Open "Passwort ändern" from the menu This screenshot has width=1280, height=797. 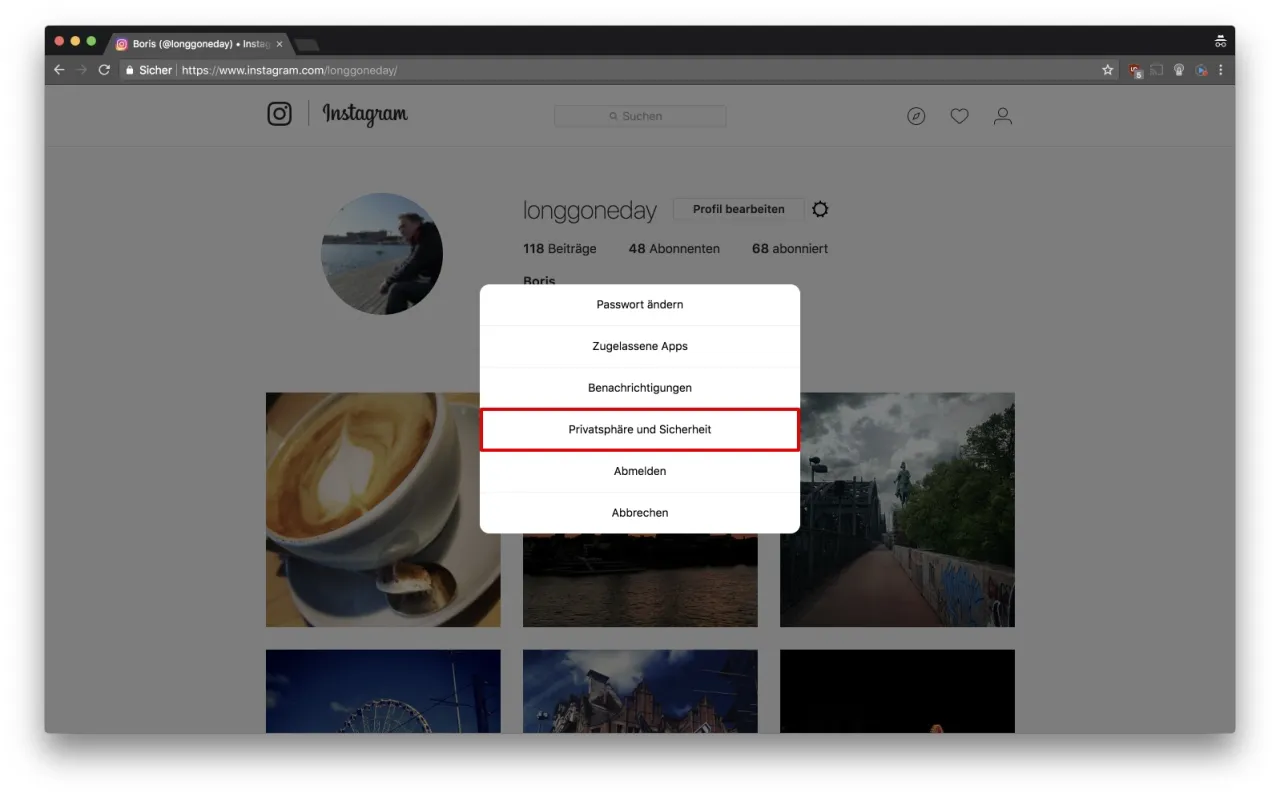tap(640, 304)
